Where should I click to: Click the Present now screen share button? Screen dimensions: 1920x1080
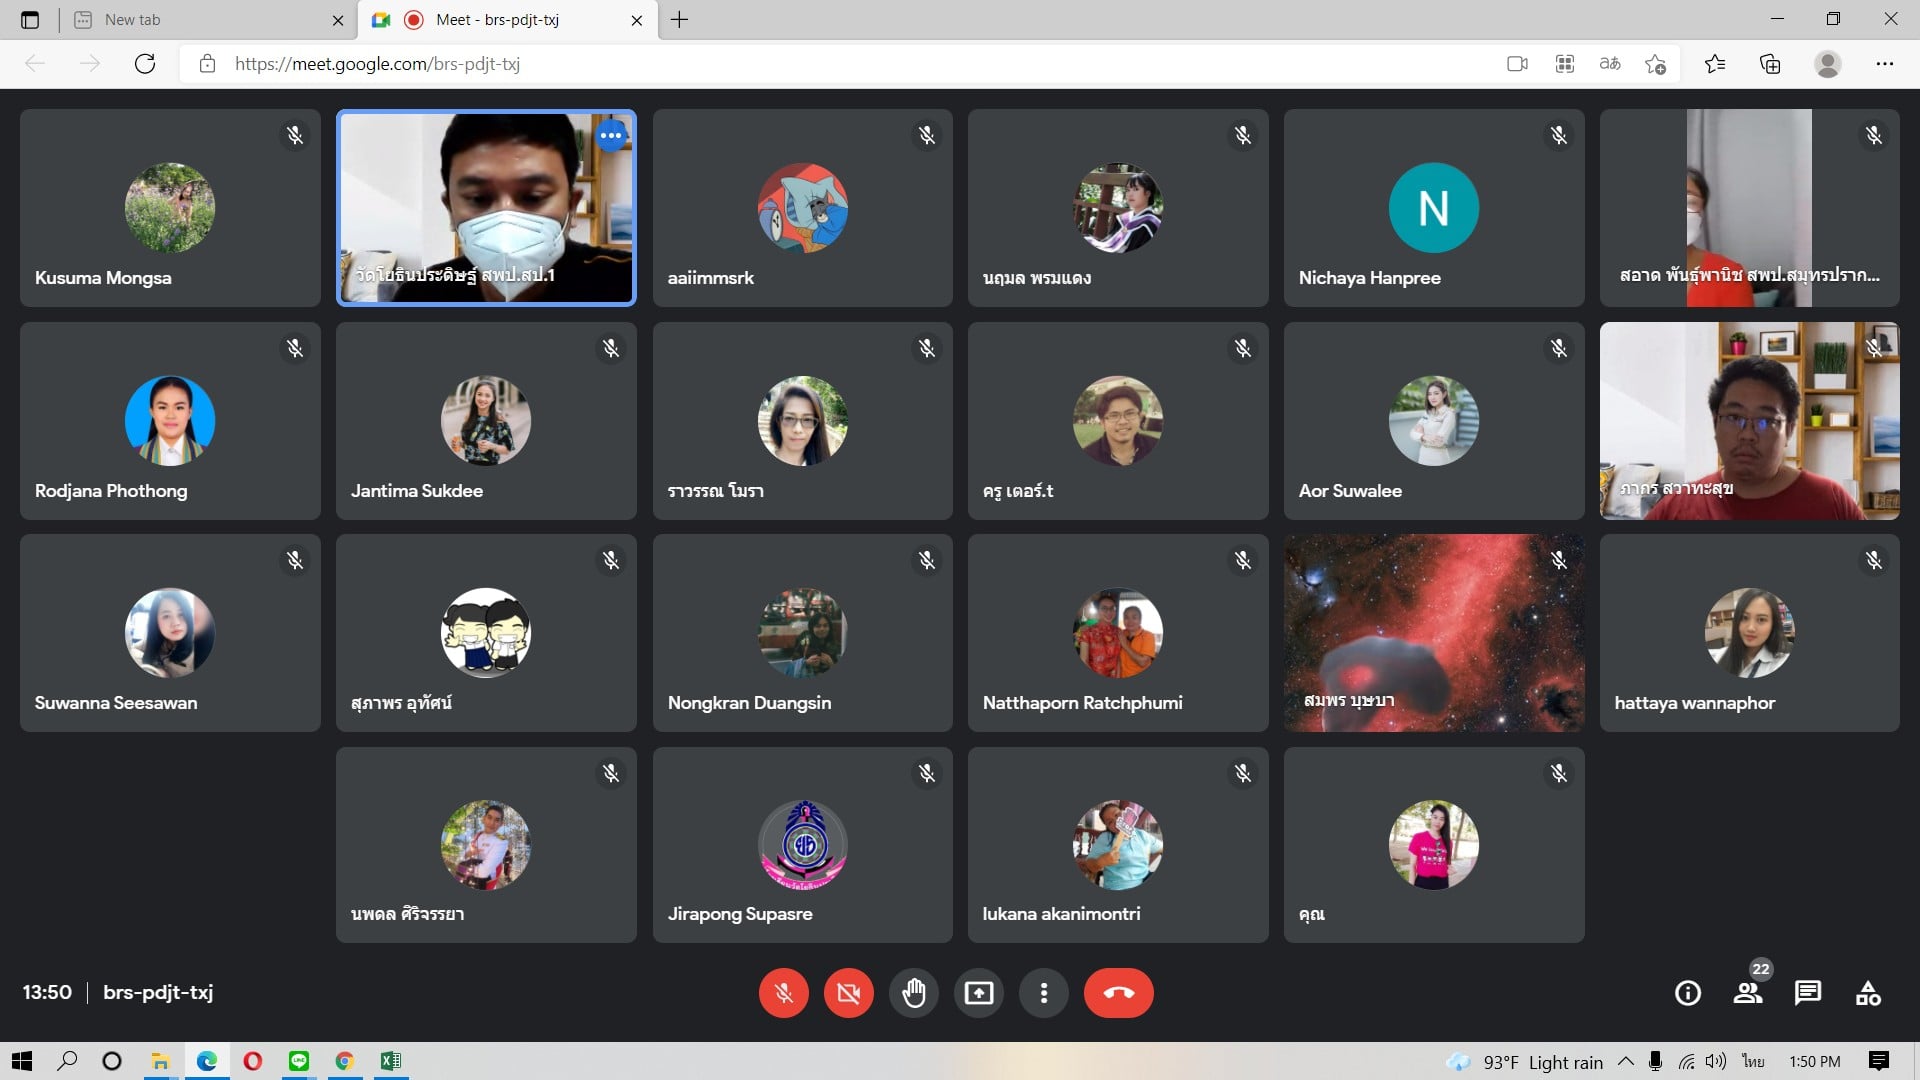point(979,993)
